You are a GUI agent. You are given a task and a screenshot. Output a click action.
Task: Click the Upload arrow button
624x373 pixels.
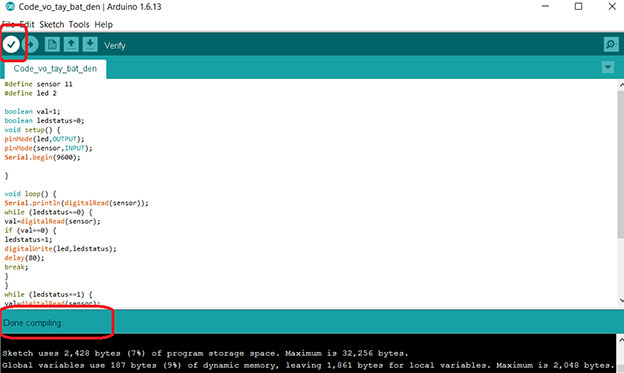click(31, 44)
